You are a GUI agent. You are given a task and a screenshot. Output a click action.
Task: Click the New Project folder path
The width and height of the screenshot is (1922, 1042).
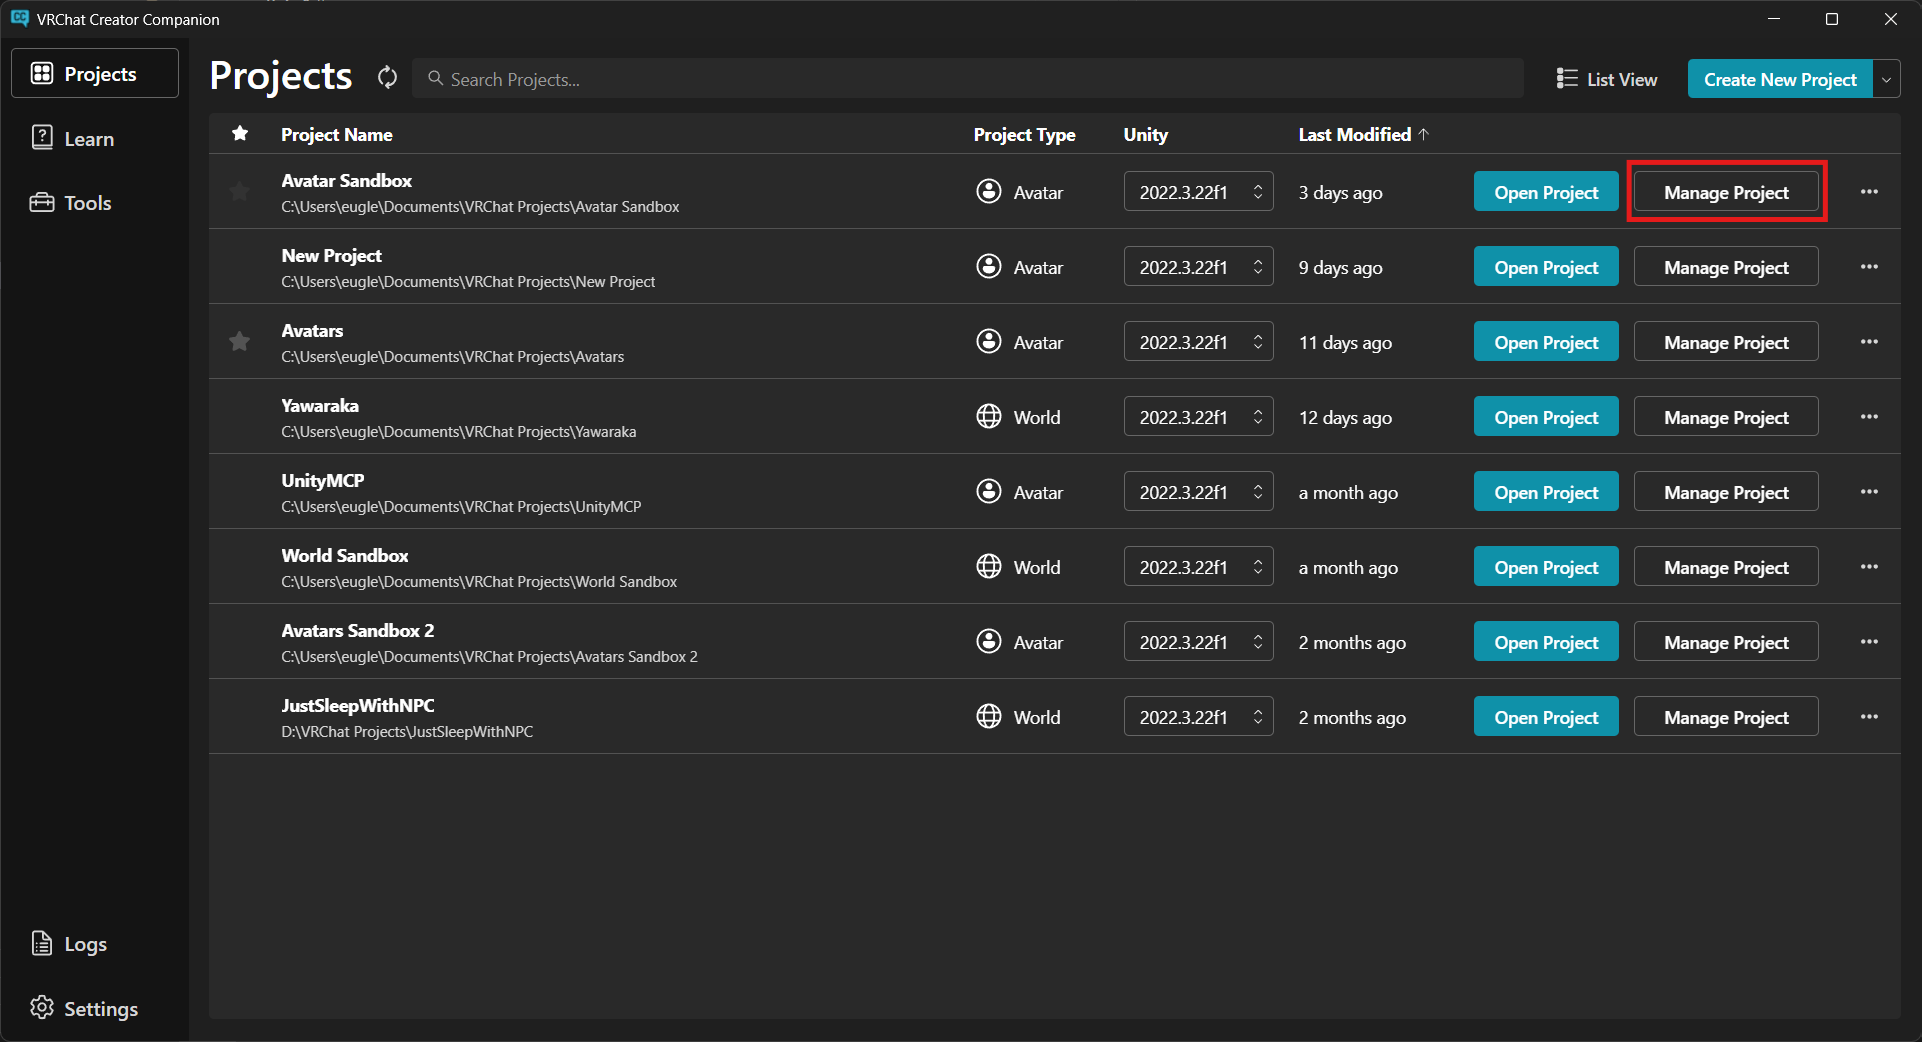(468, 281)
